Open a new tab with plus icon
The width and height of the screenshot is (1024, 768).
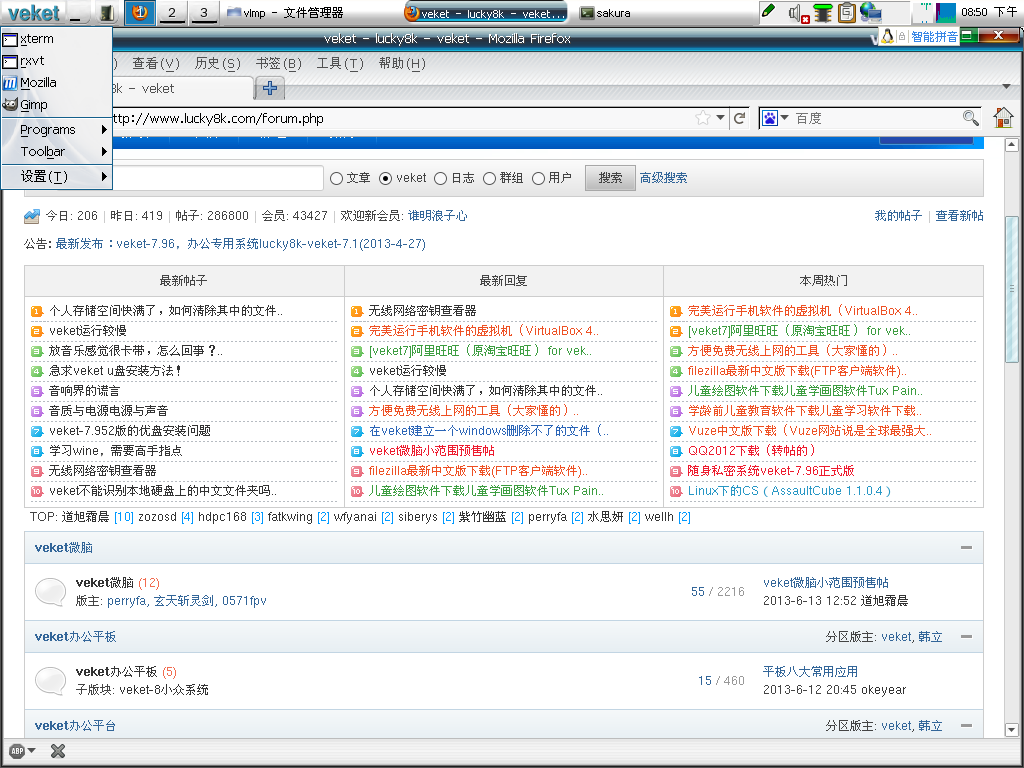(x=270, y=88)
